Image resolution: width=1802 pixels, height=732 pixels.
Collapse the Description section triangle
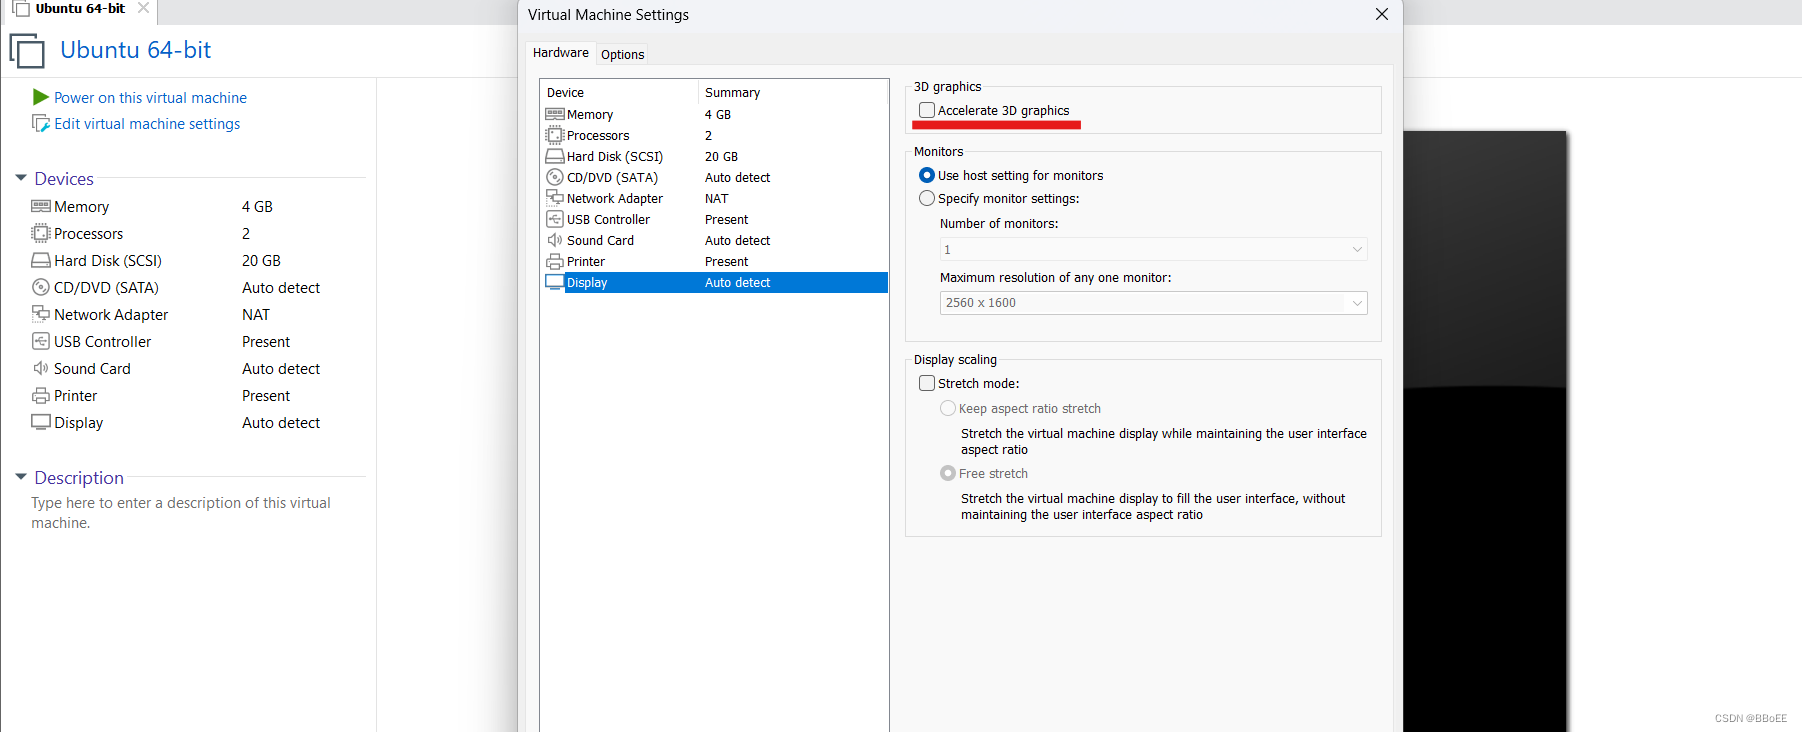21,477
